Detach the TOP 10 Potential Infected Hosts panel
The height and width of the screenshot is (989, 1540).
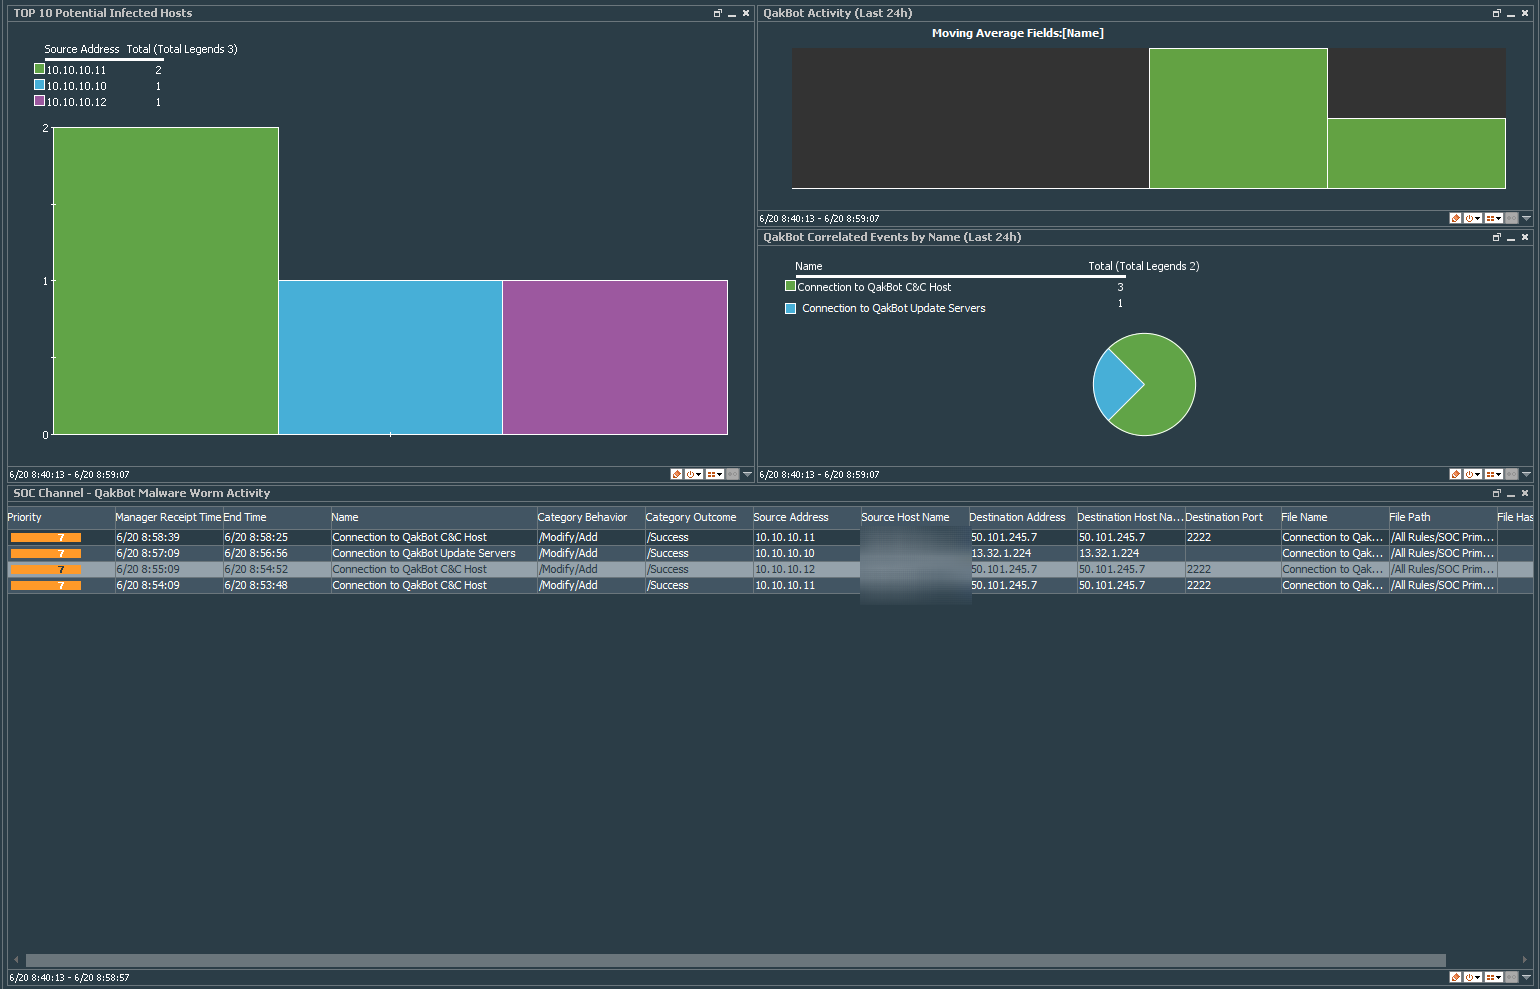717,13
